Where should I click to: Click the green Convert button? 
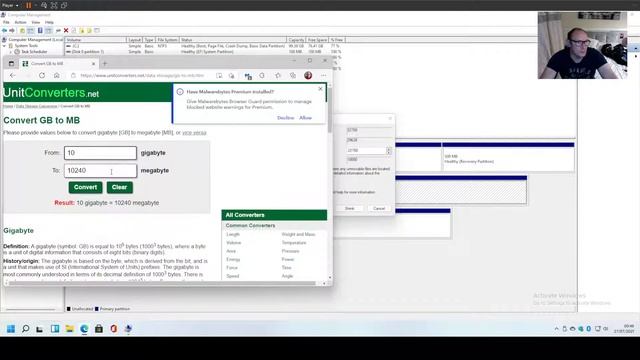[x=85, y=187]
